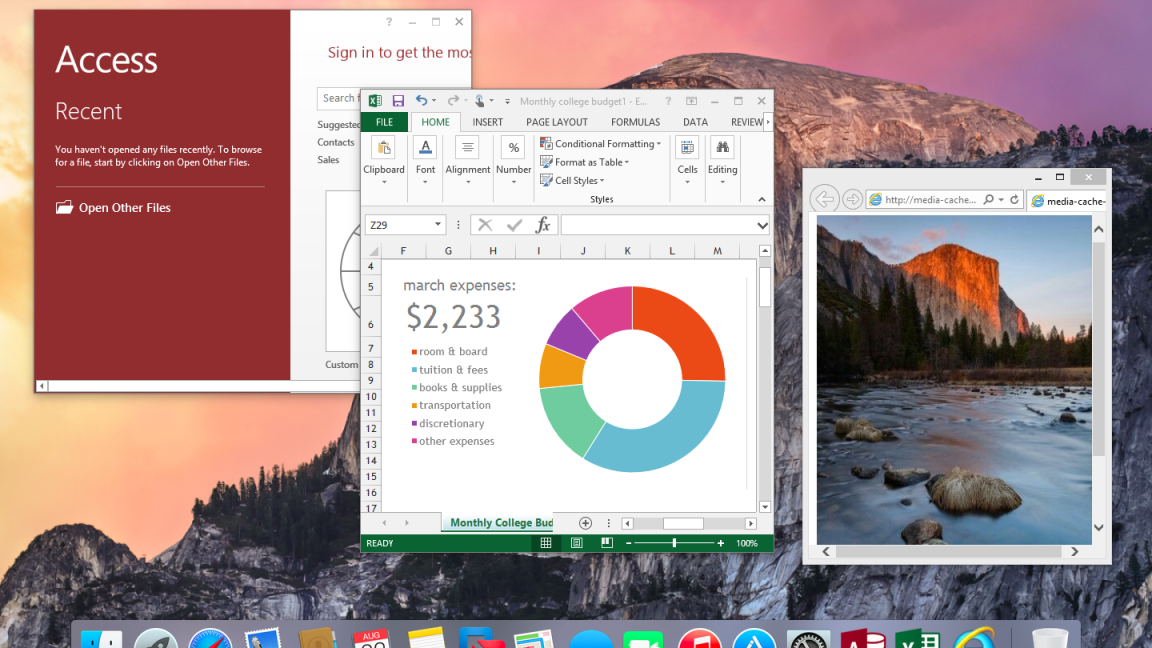This screenshot has width=1152, height=648.
Task: Add a new sheet with the plus button
Action: coord(586,523)
